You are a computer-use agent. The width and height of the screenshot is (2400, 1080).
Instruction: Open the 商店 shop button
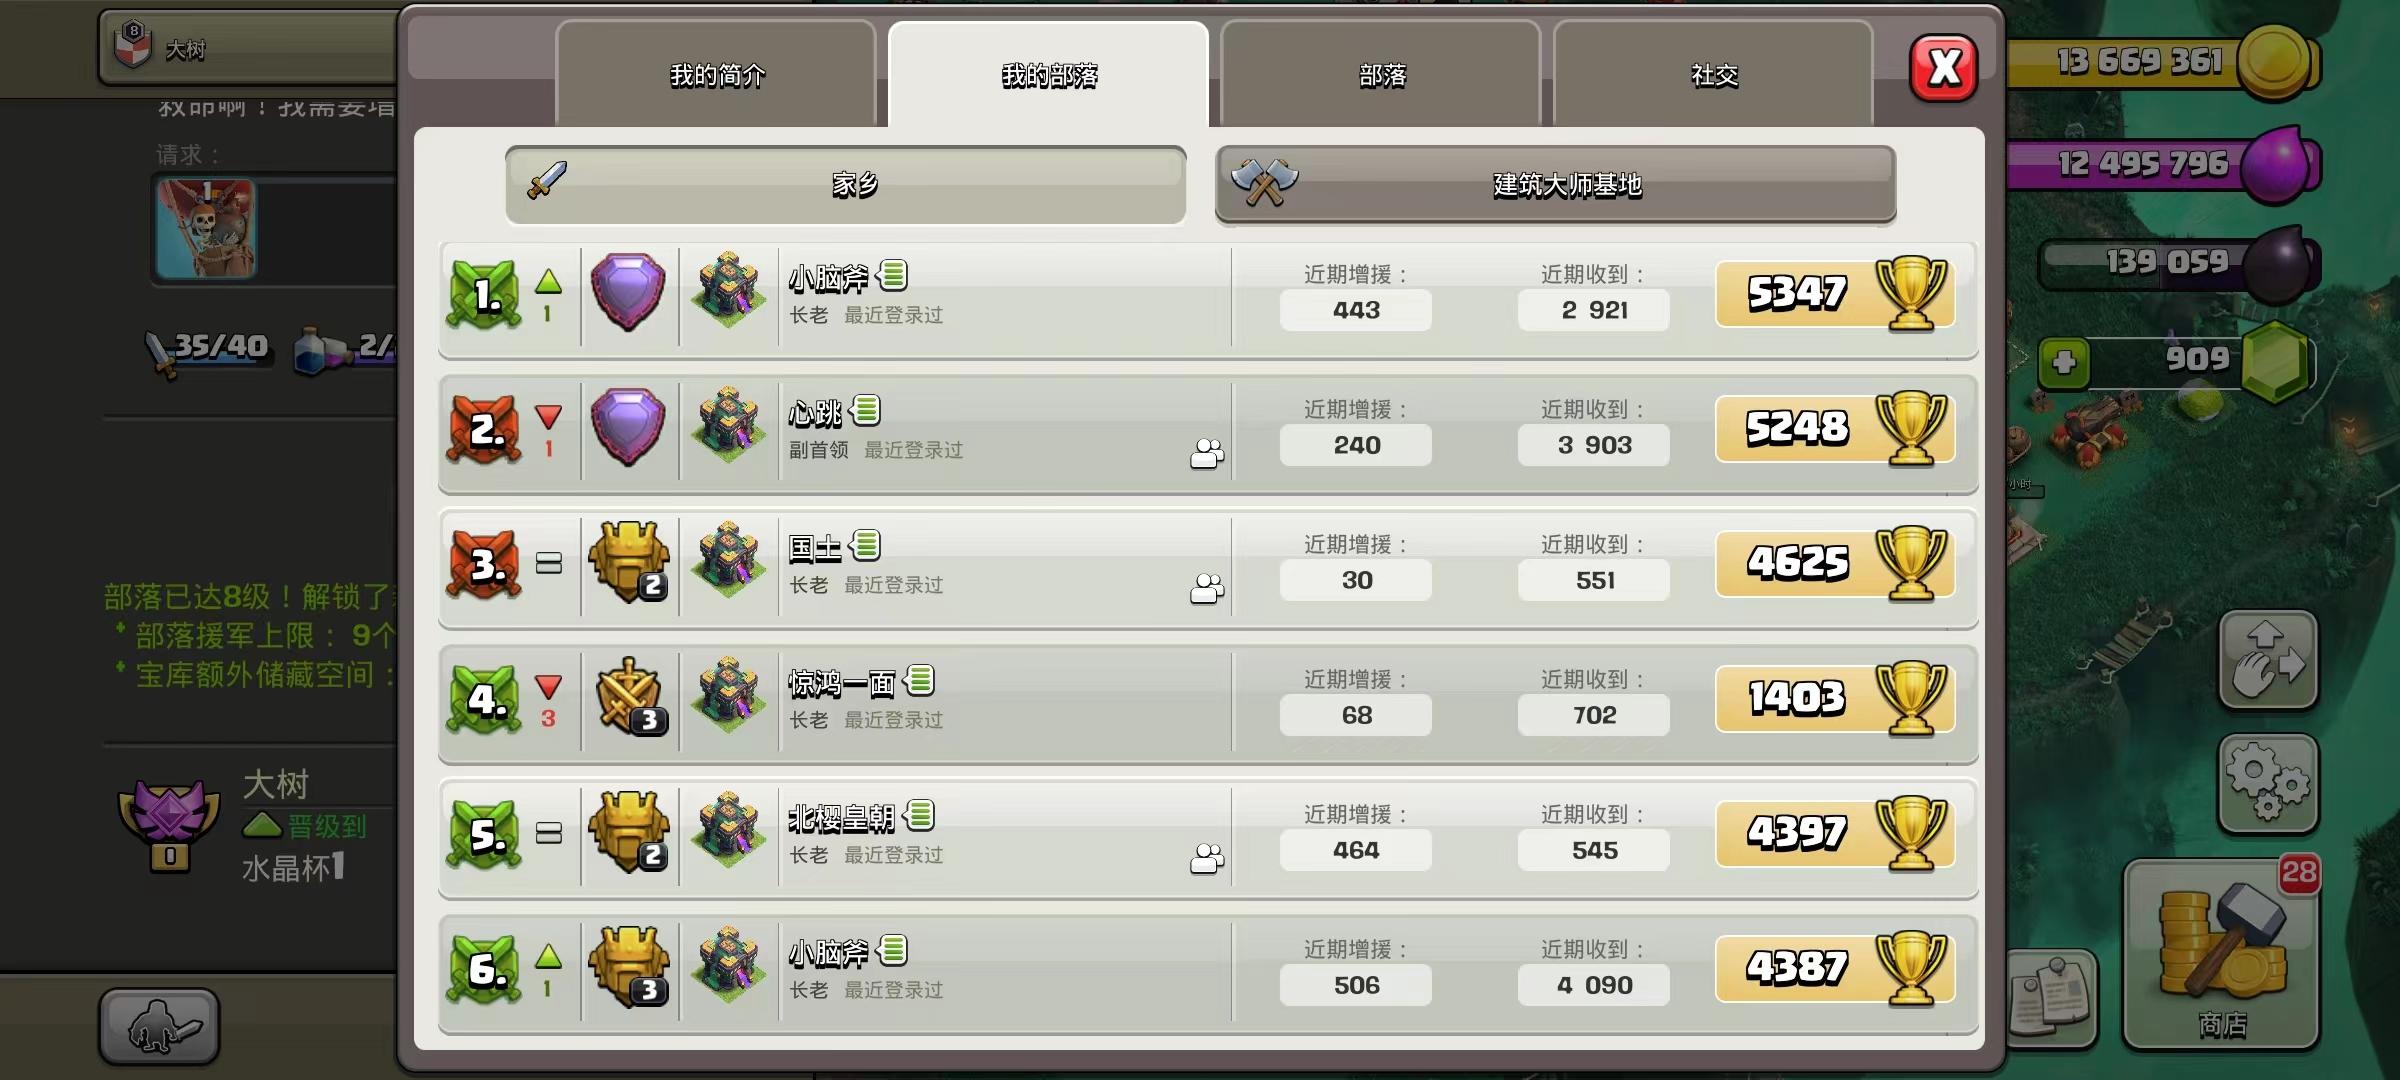[x=2222, y=955]
